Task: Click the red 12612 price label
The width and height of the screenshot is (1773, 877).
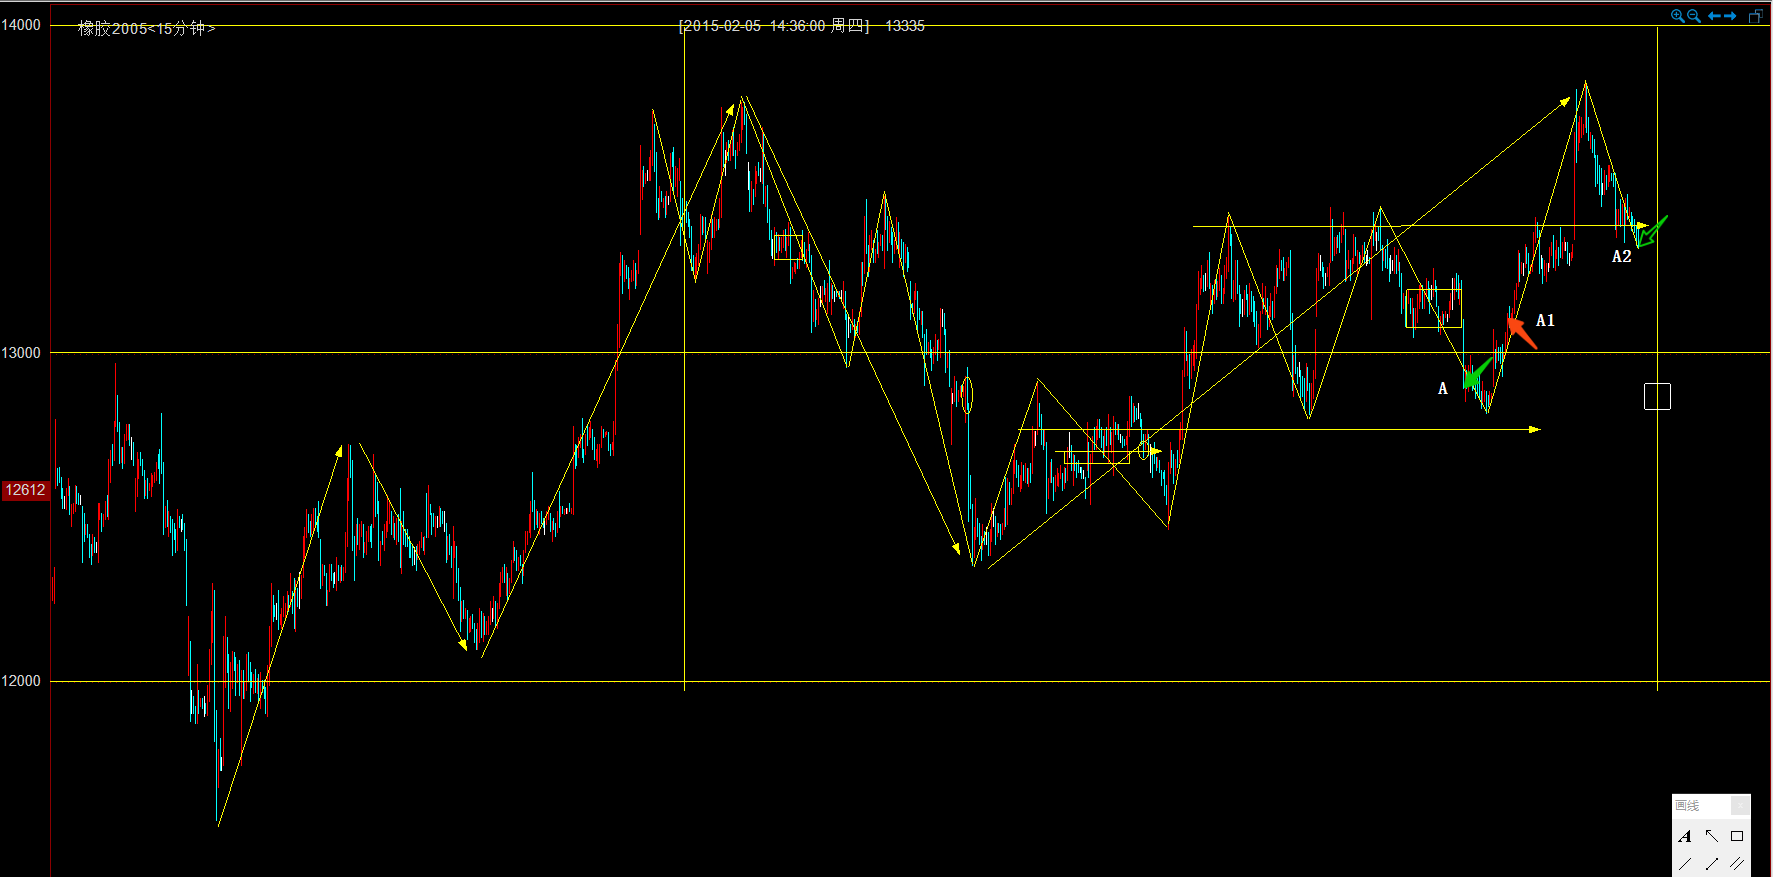Action: [x=25, y=490]
